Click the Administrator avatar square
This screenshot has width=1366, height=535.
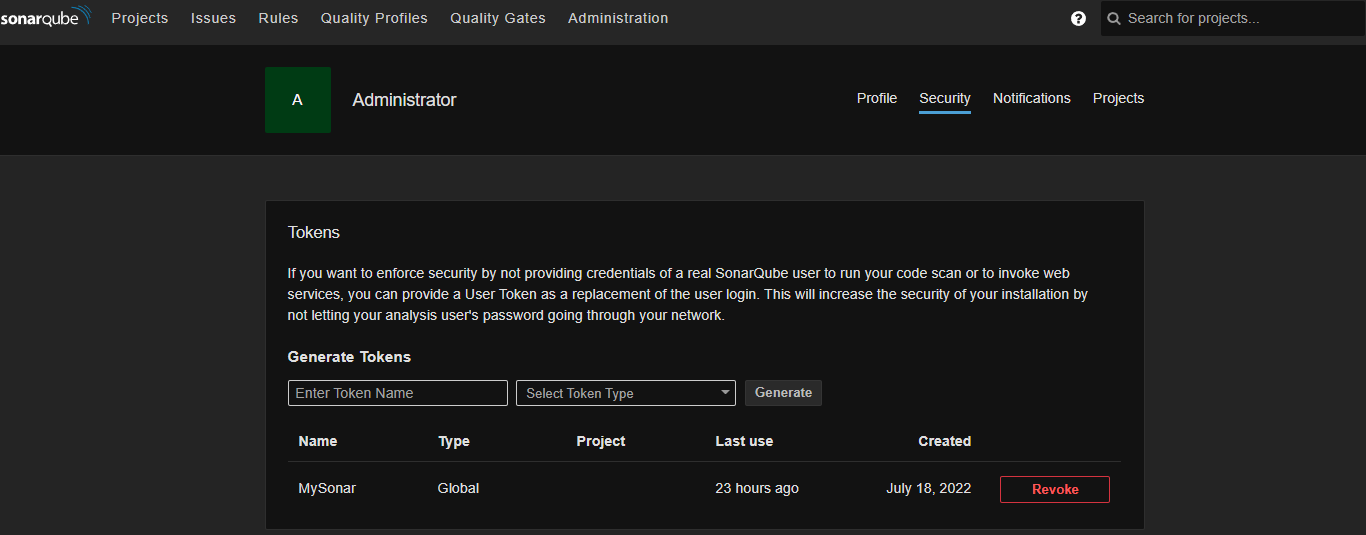298,100
